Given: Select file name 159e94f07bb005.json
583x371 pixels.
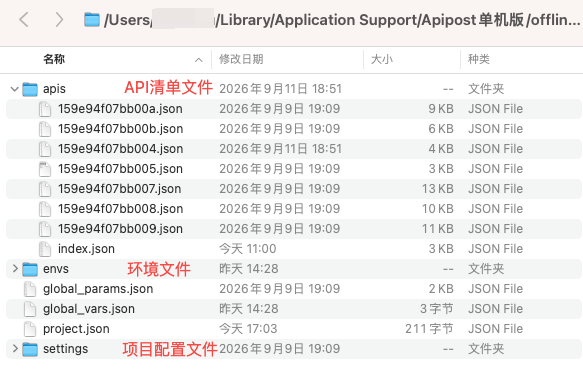Looking at the screenshot, I should (120, 169).
